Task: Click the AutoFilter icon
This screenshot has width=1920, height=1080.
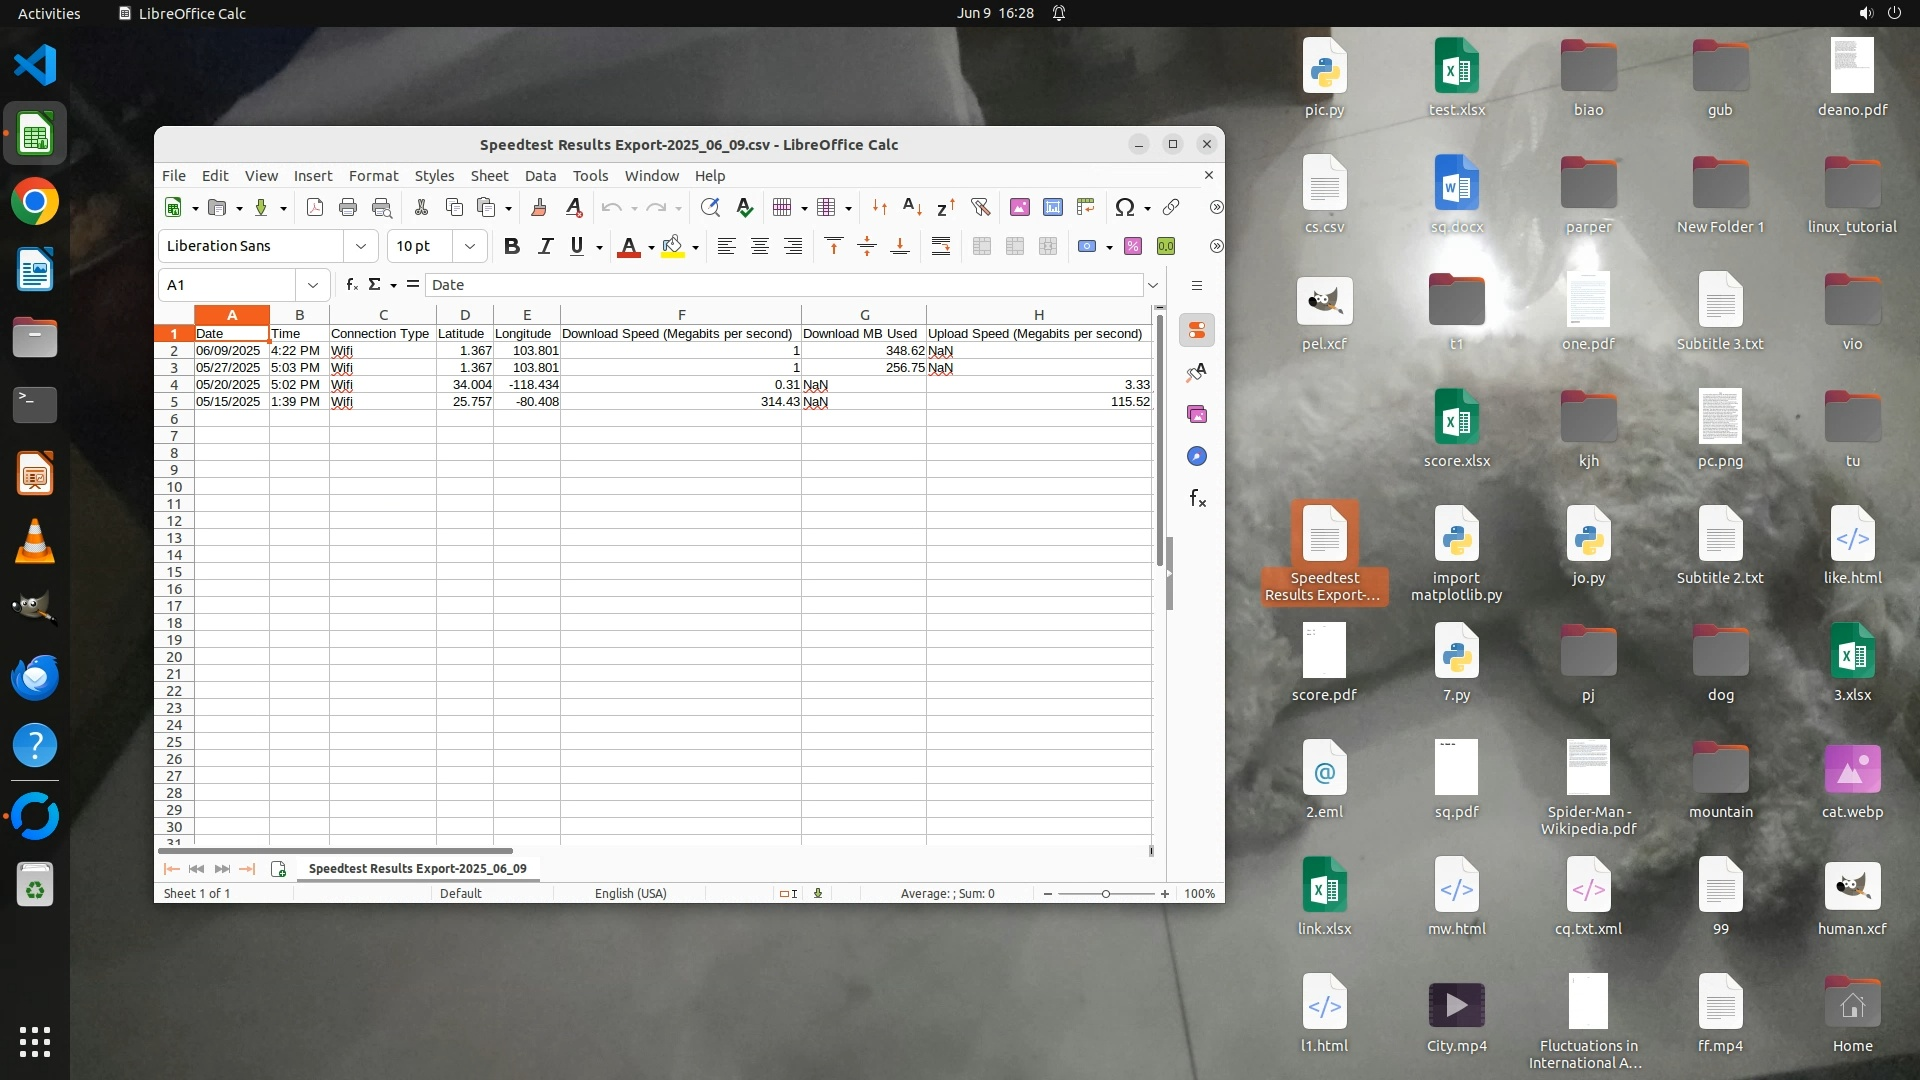Action: 980,207
